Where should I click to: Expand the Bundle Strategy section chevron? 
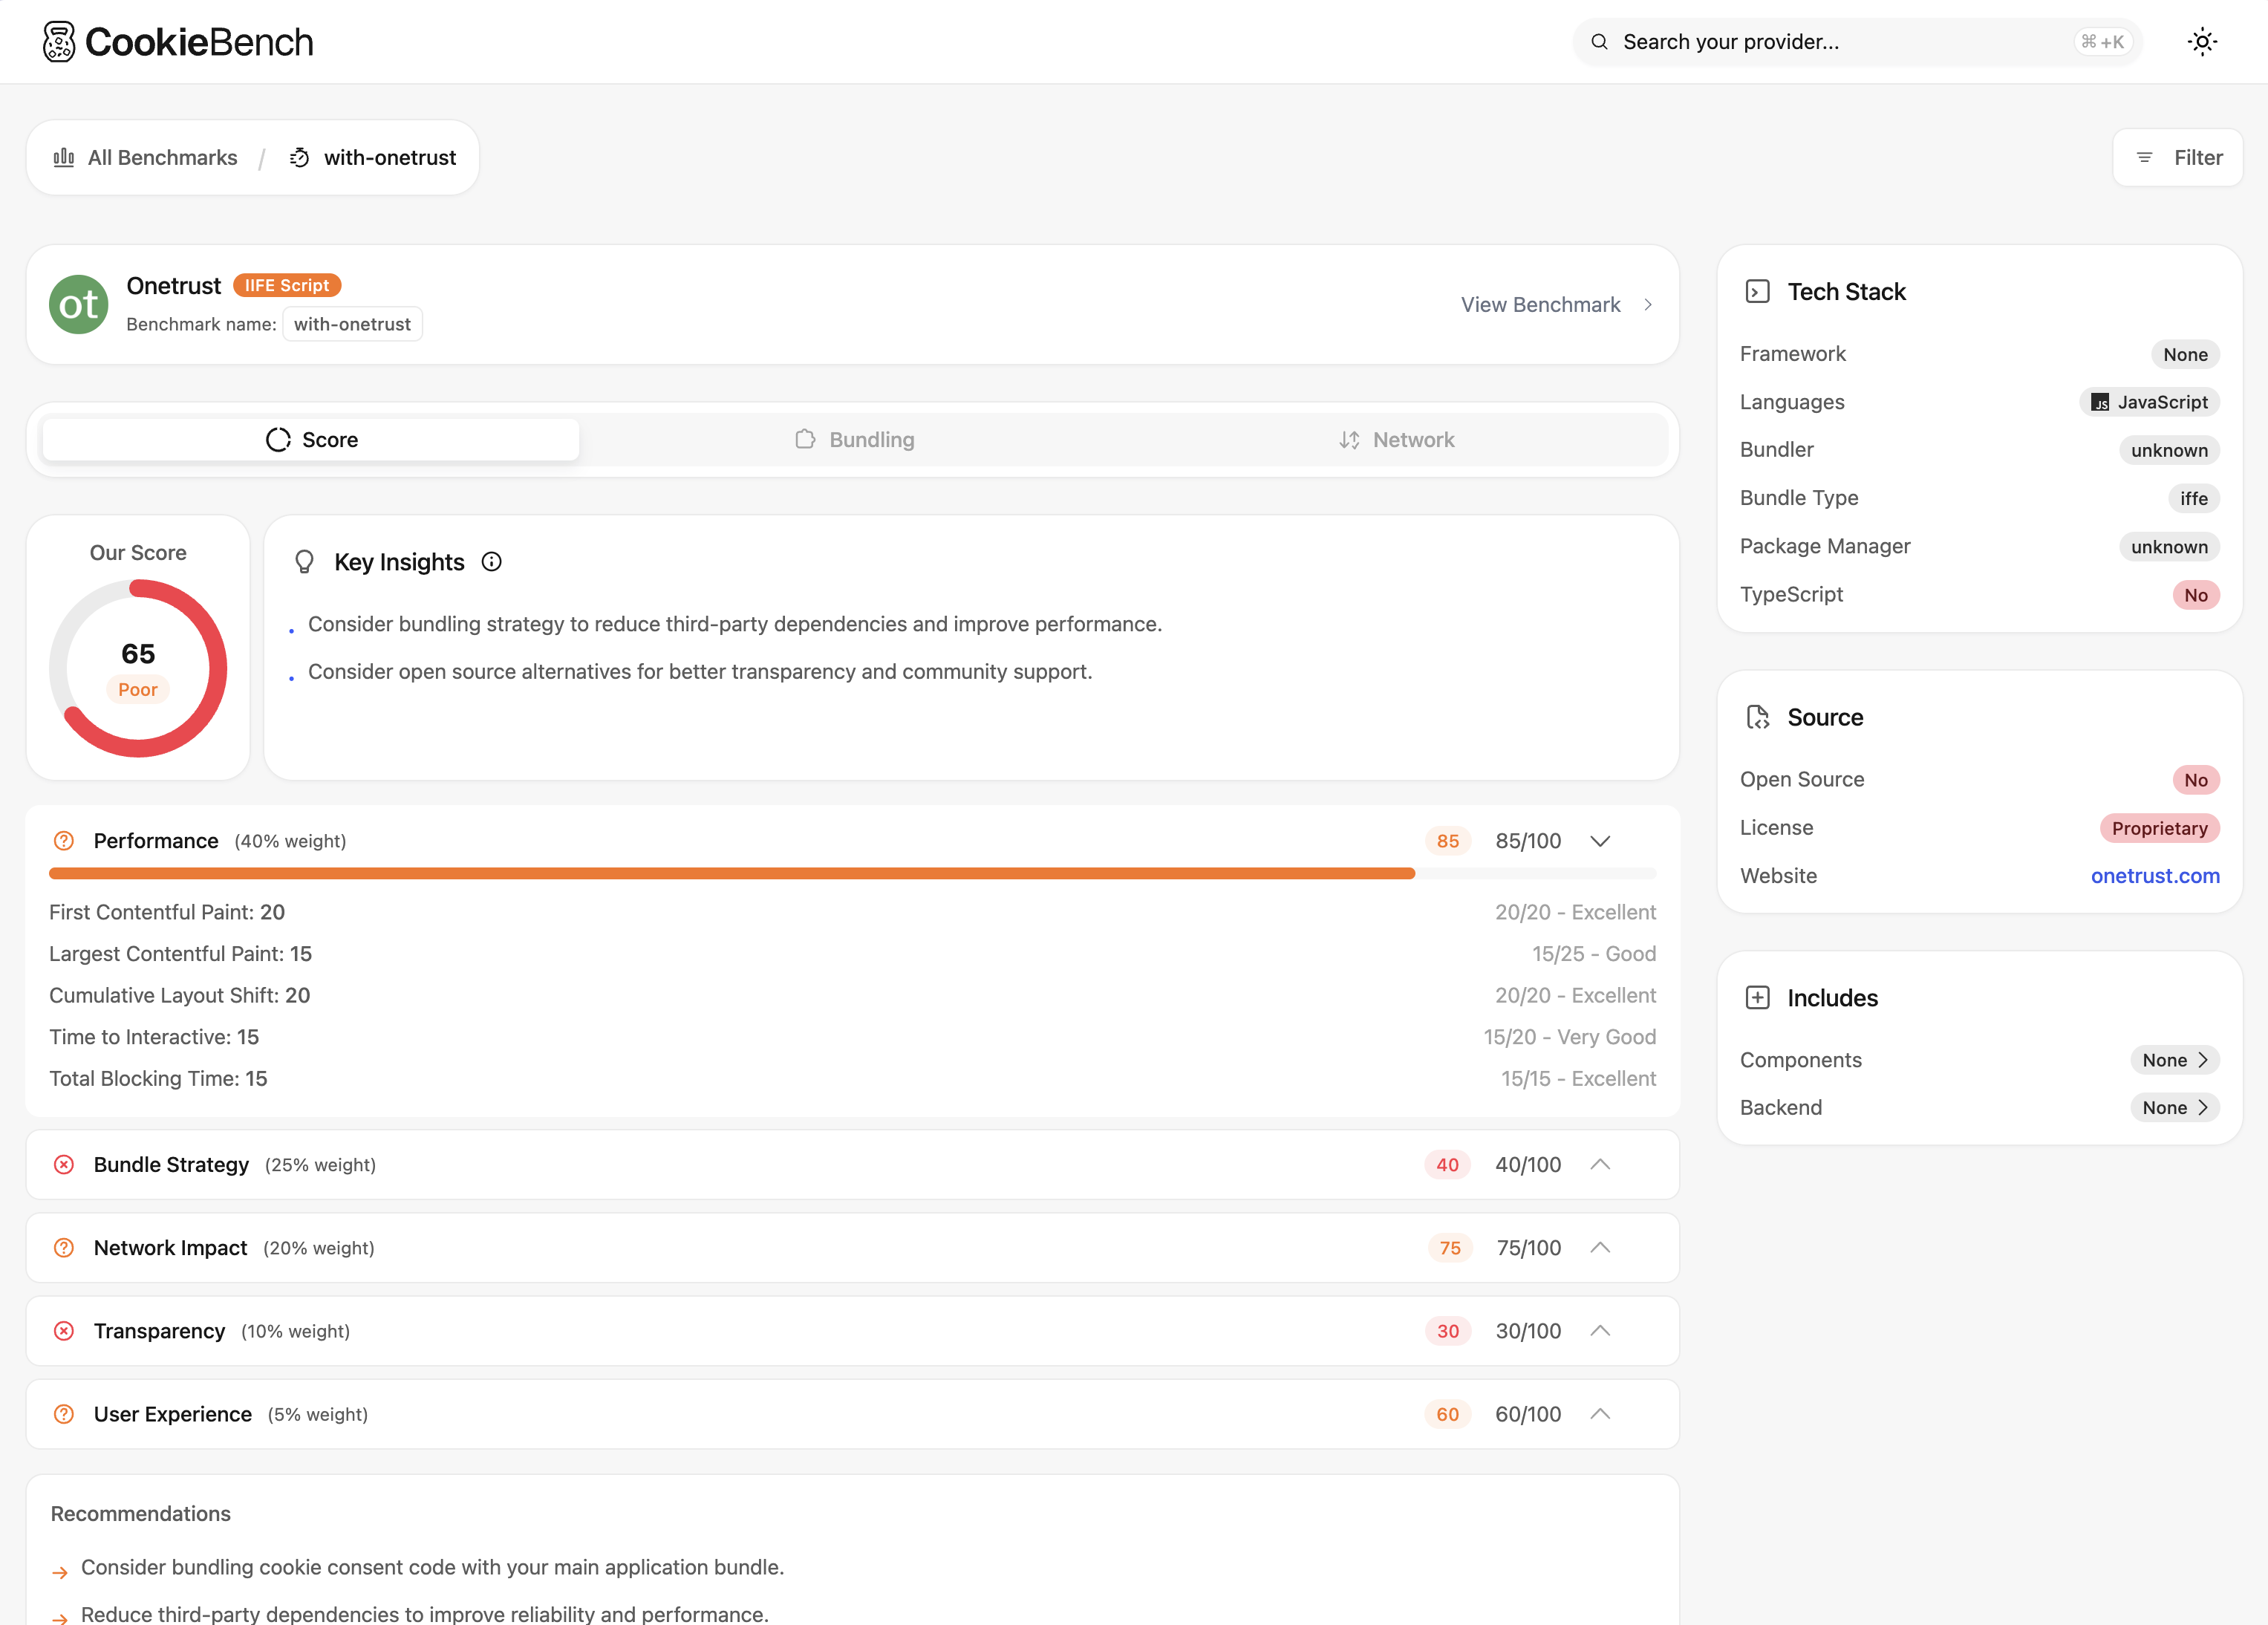tap(1600, 1164)
